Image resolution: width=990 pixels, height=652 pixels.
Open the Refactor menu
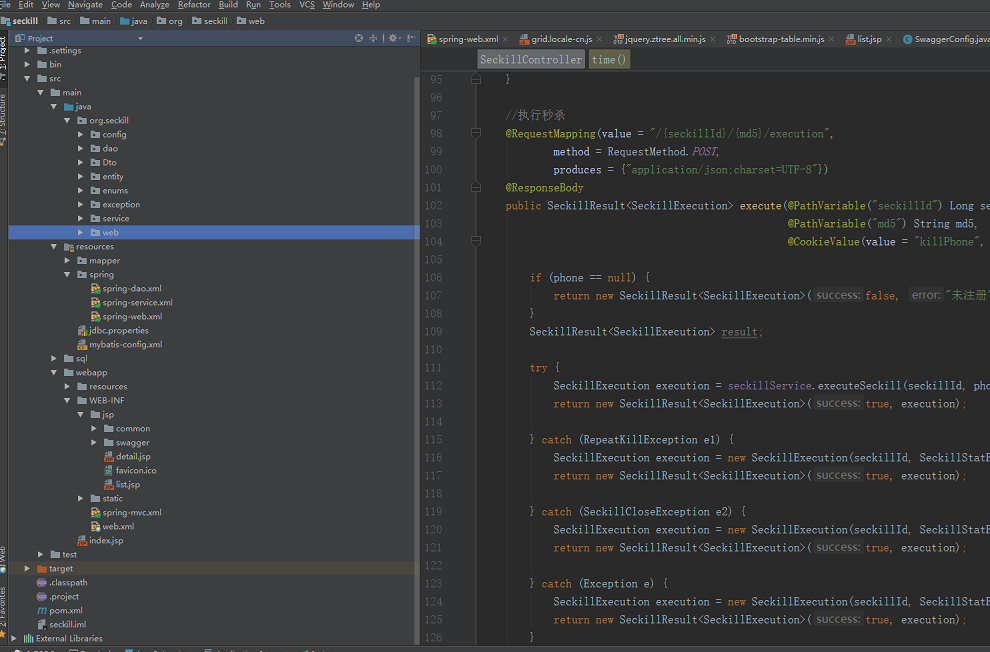(x=194, y=5)
